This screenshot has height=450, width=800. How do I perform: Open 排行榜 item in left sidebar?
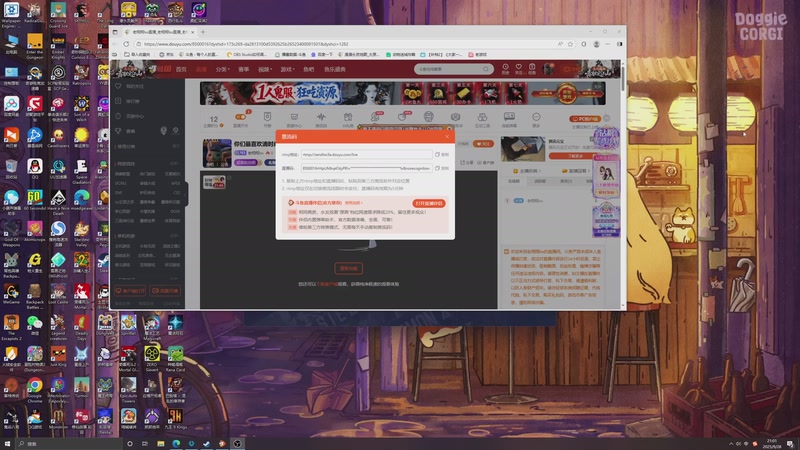pos(128,101)
